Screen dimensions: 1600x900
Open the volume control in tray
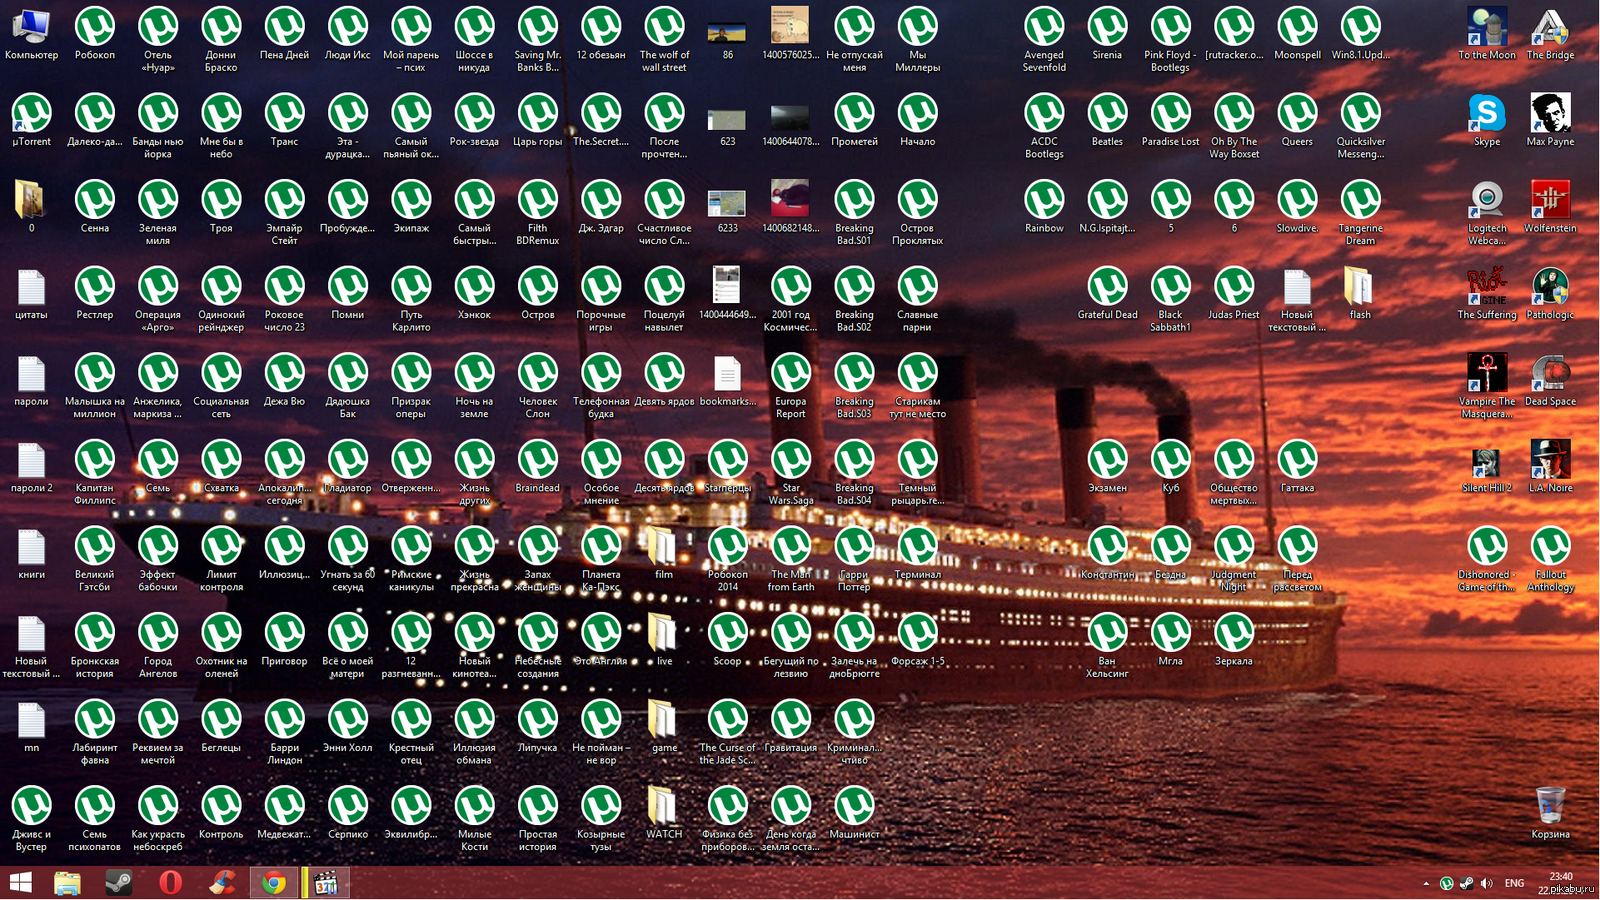(x=1486, y=883)
